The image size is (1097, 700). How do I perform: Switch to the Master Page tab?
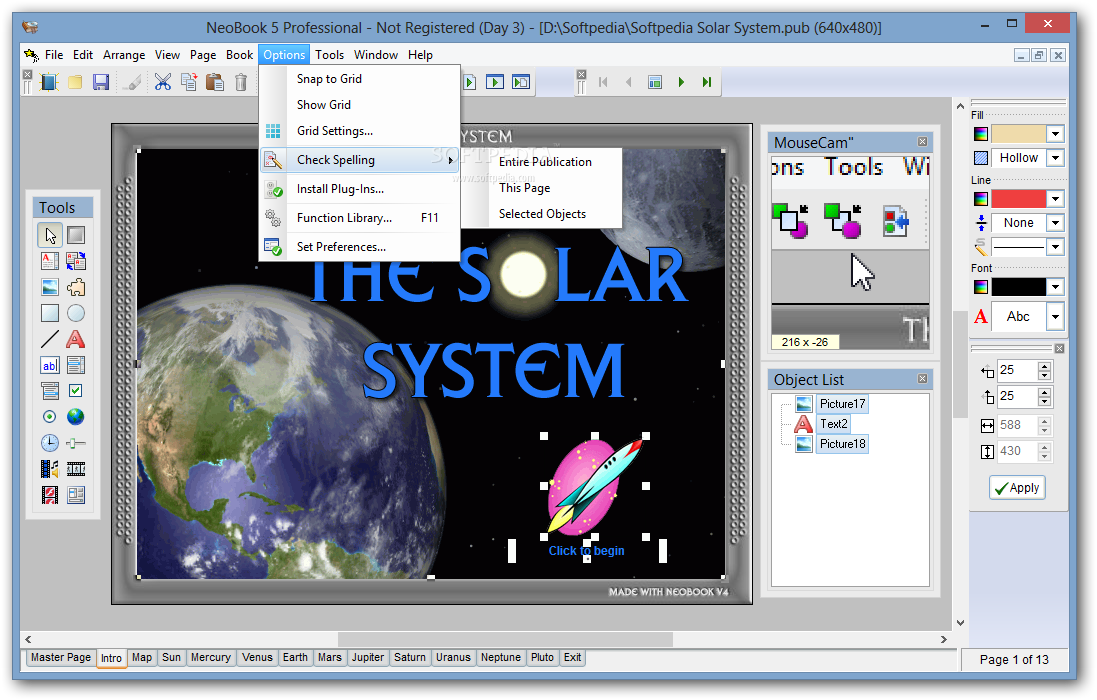(x=60, y=657)
